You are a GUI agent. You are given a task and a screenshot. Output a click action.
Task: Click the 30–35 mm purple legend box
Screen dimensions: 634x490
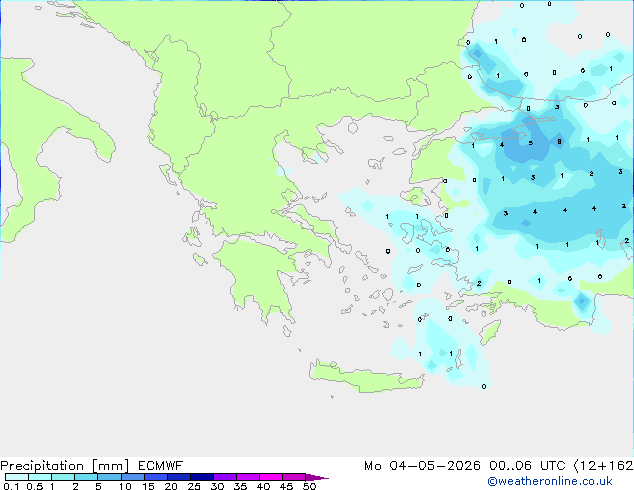[225, 477]
